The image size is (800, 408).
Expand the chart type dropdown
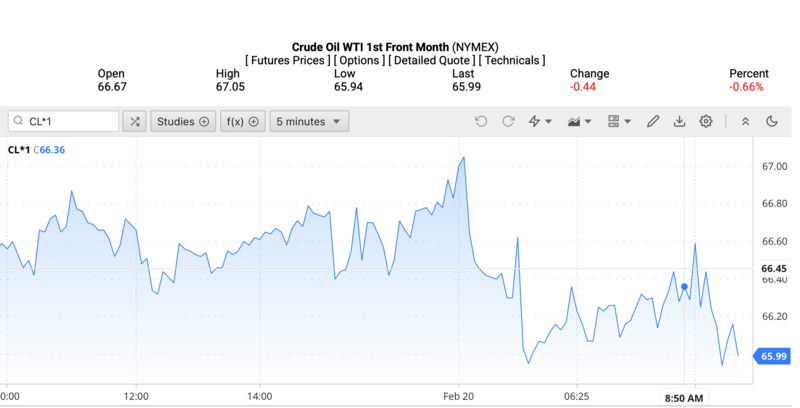pos(579,122)
